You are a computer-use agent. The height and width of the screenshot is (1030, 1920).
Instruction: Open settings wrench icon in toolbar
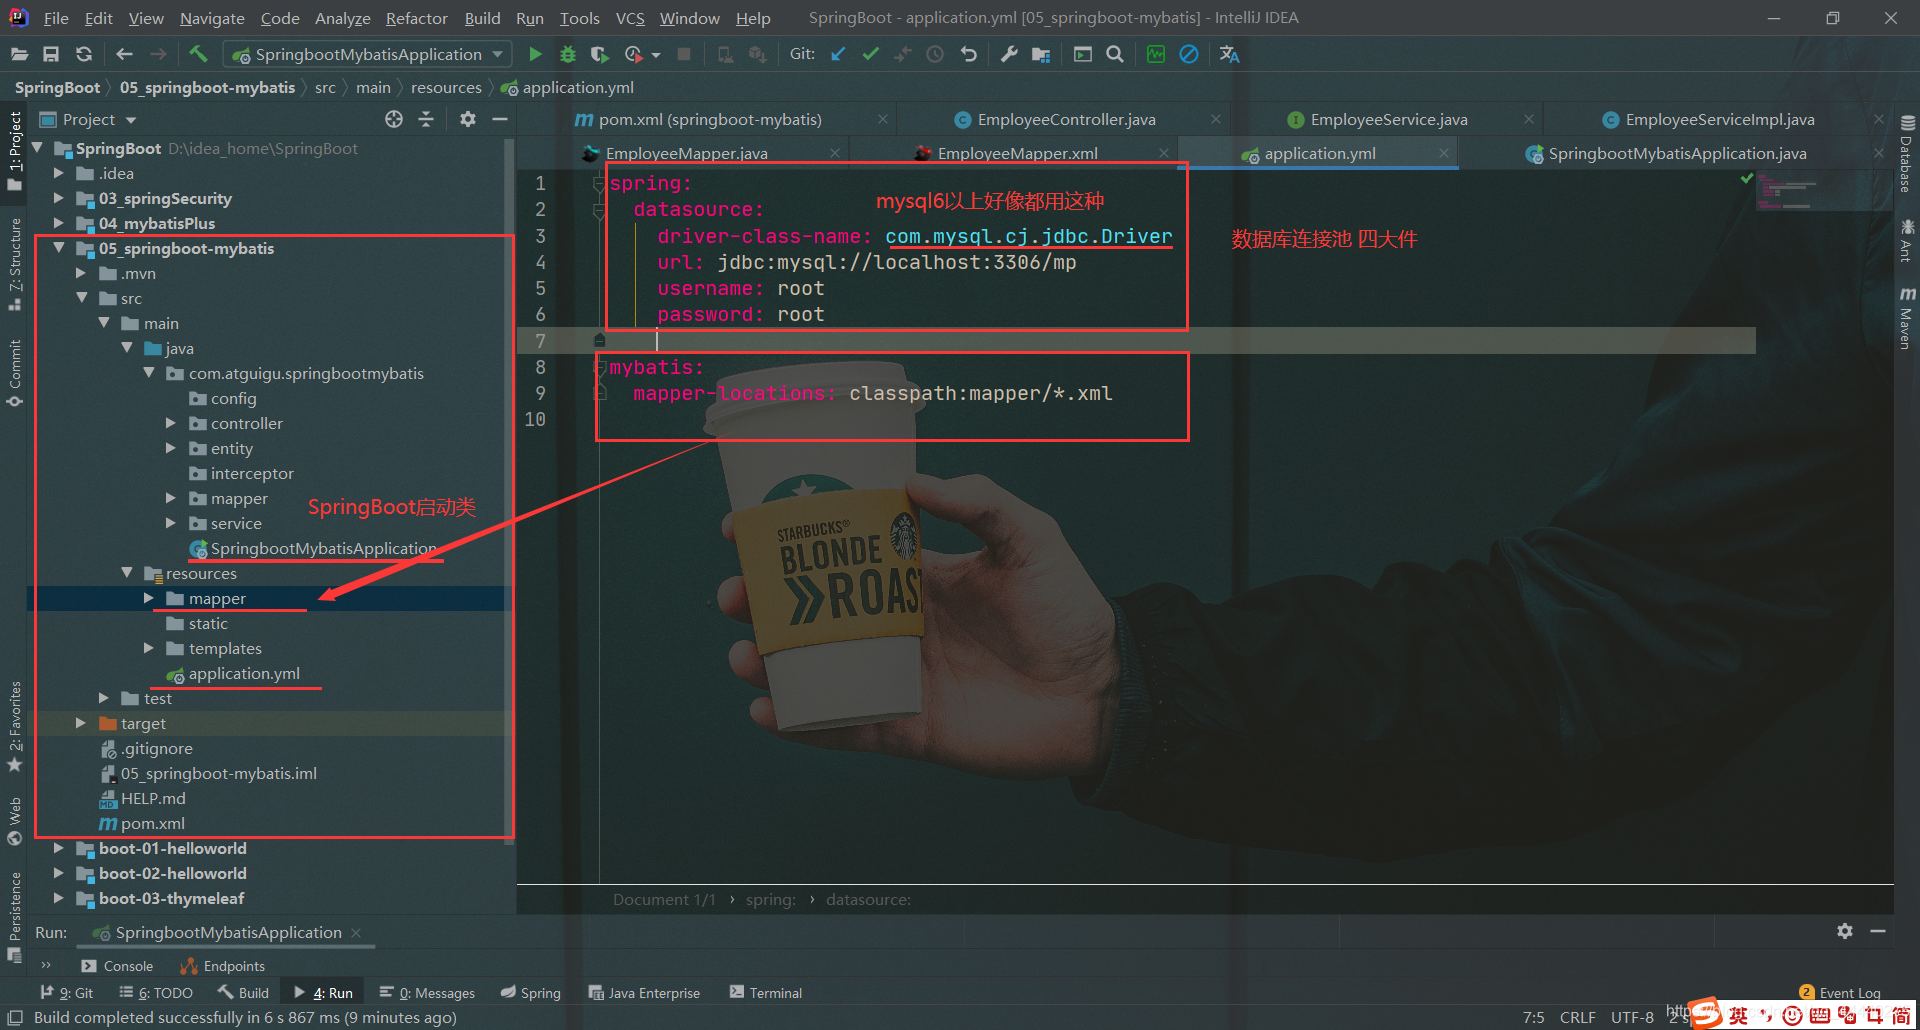(1009, 54)
